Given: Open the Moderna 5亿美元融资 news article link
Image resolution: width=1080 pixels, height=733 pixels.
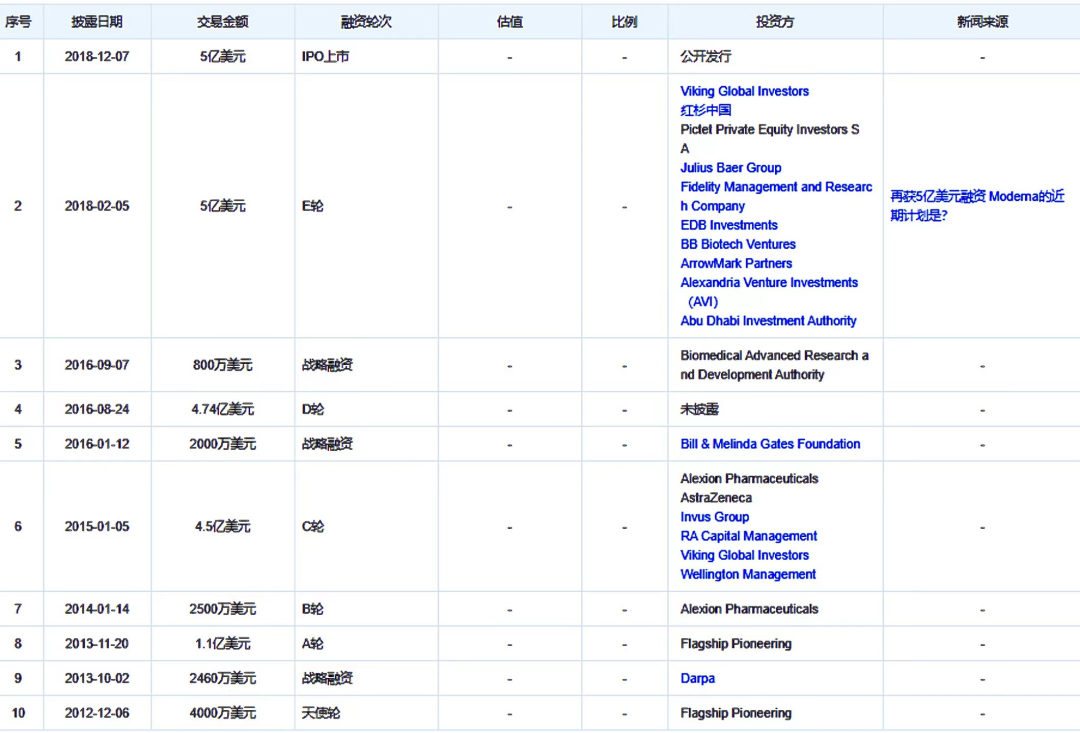Looking at the screenshot, I should [977, 206].
